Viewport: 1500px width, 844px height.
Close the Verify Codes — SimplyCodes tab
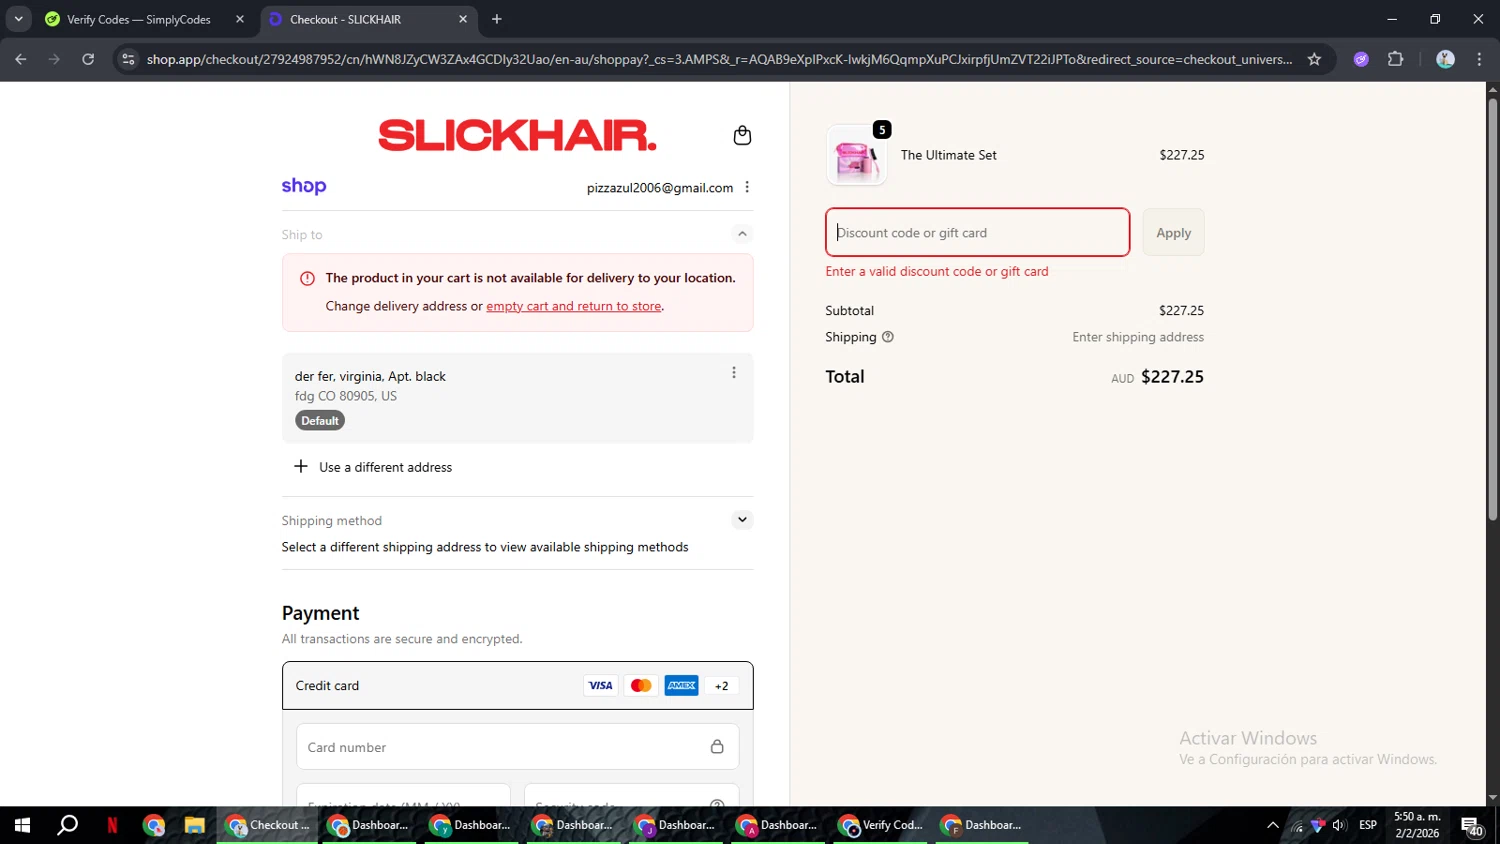coord(240,19)
